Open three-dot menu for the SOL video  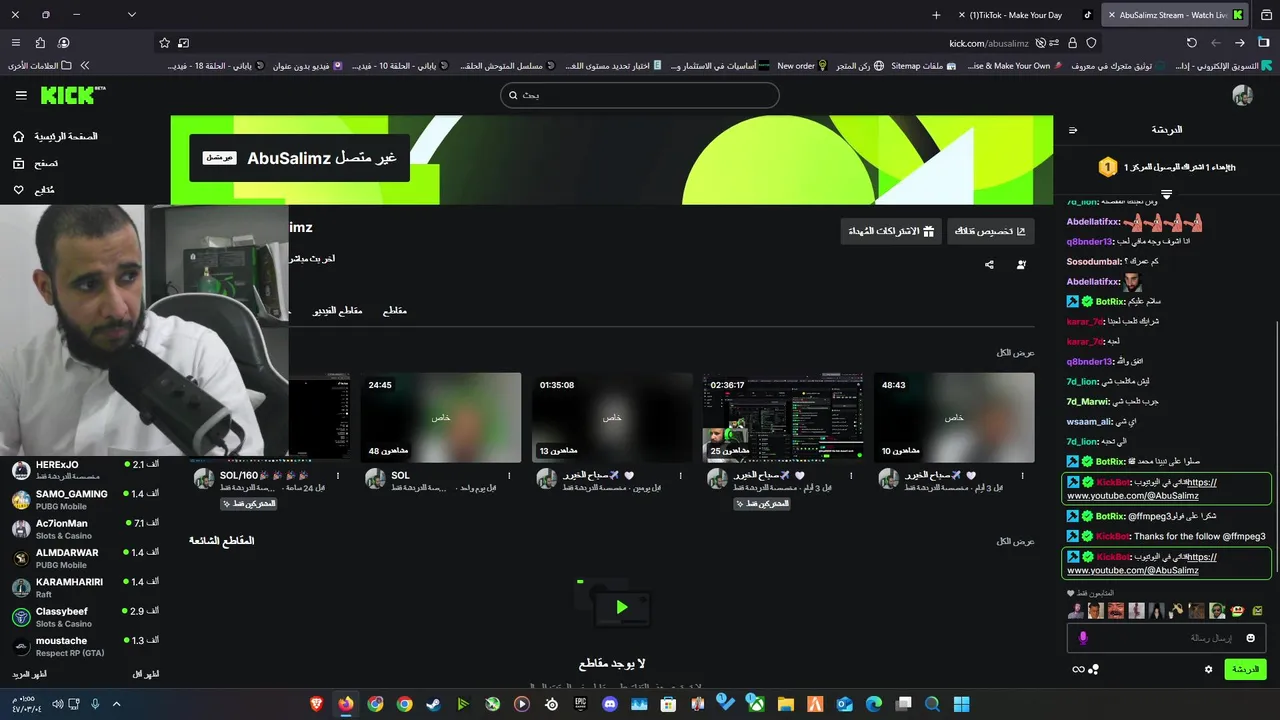509,476
